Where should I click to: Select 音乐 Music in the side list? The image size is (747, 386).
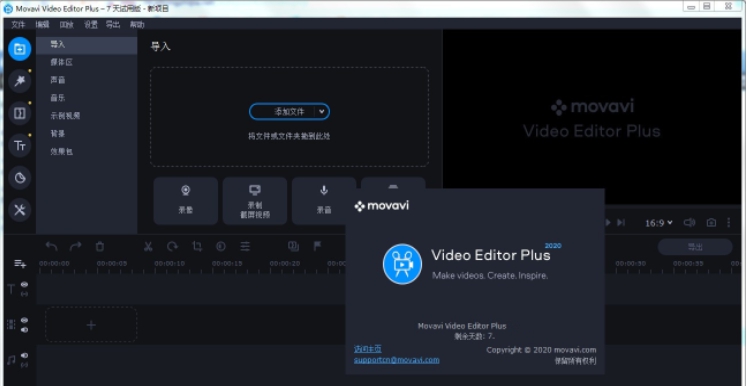(87, 98)
